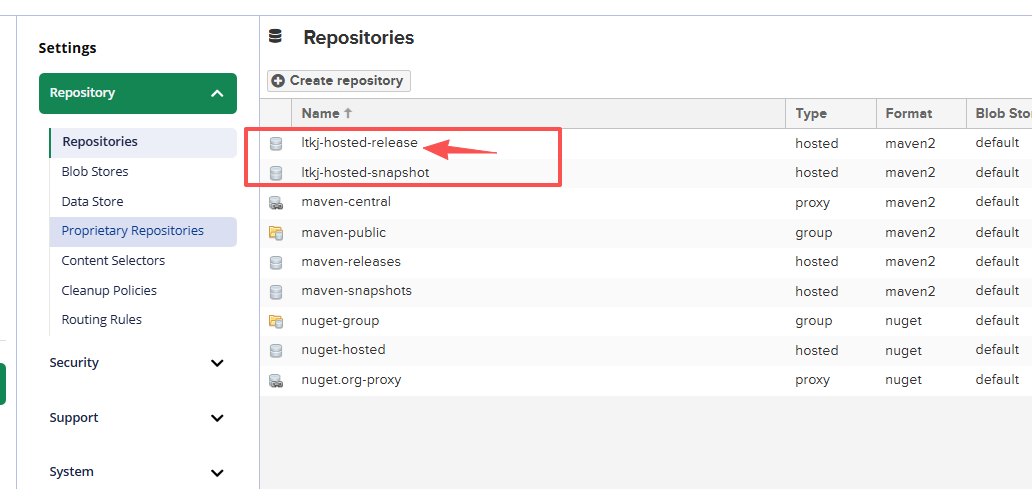Open the ltkj-hosted-release repository
This screenshot has height=489, width=1032.
[359, 143]
